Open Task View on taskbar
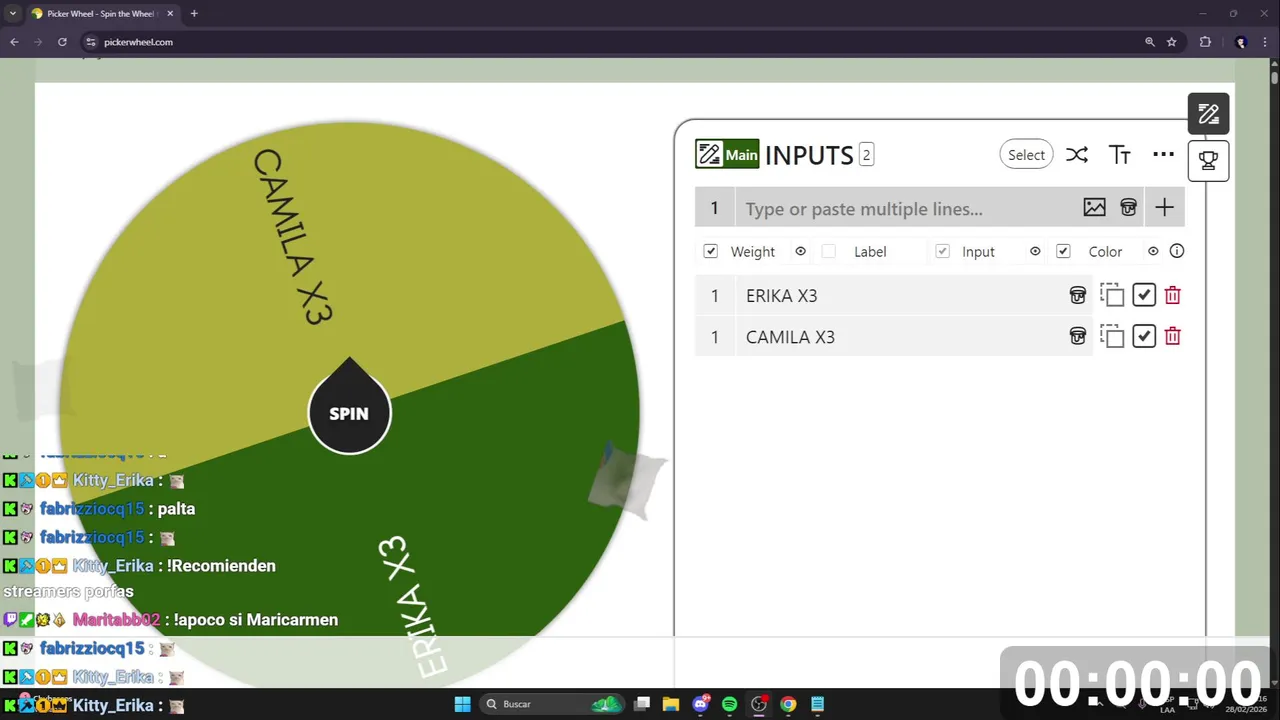Viewport: 1280px width, 720px height. coord(642,704)
